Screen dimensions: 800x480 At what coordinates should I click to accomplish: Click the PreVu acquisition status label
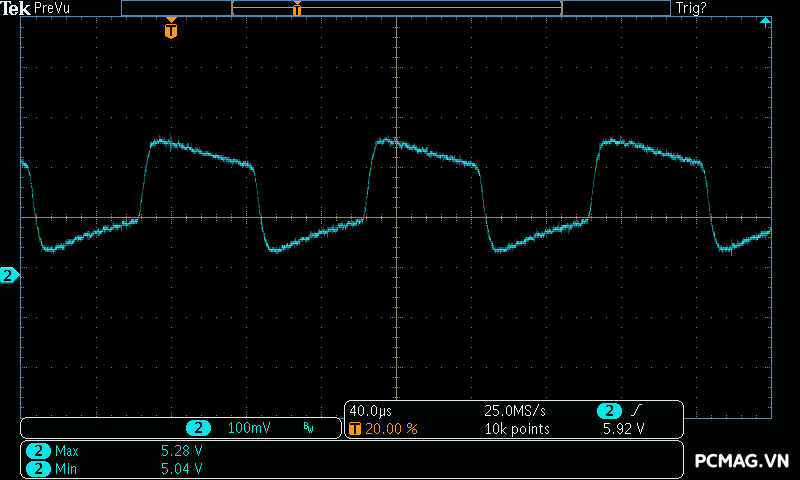pos(51,8)
